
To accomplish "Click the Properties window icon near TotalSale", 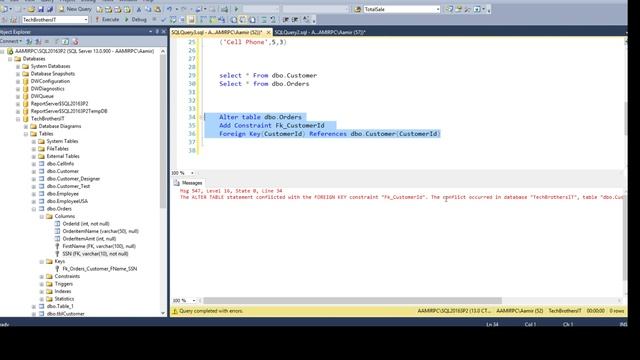I will [458, 9].
